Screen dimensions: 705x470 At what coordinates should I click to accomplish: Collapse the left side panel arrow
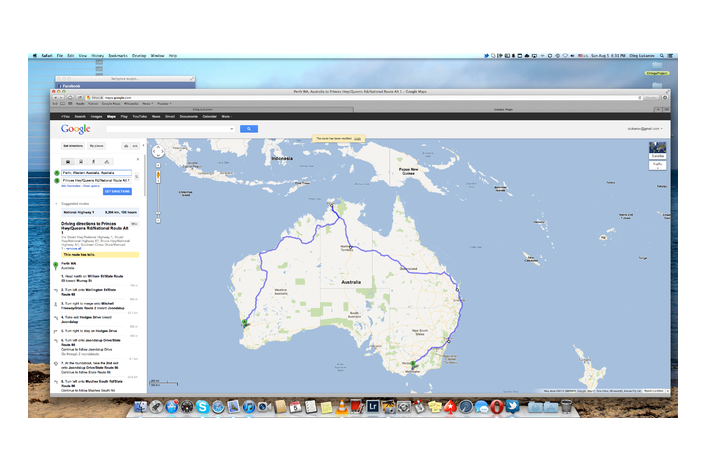point(144,145)
